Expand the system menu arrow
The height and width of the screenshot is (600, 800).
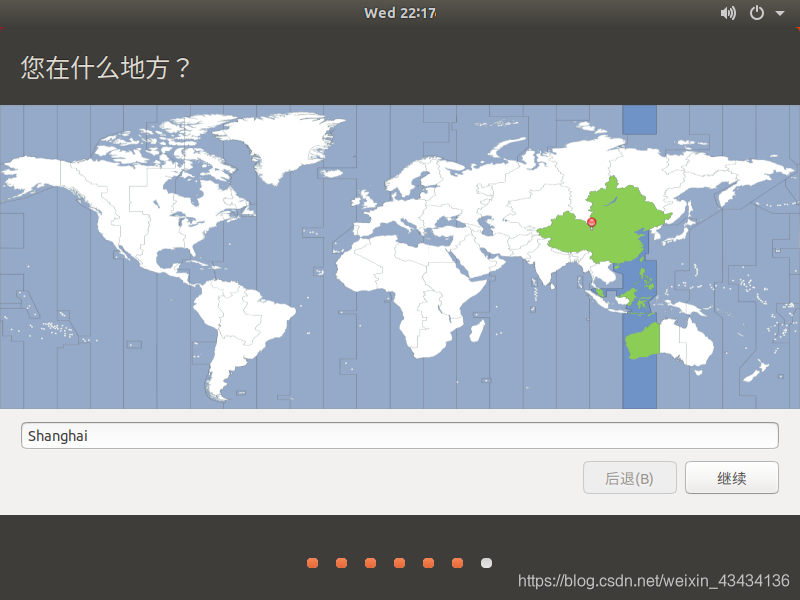pyautogui.click(x=780, y=13)
